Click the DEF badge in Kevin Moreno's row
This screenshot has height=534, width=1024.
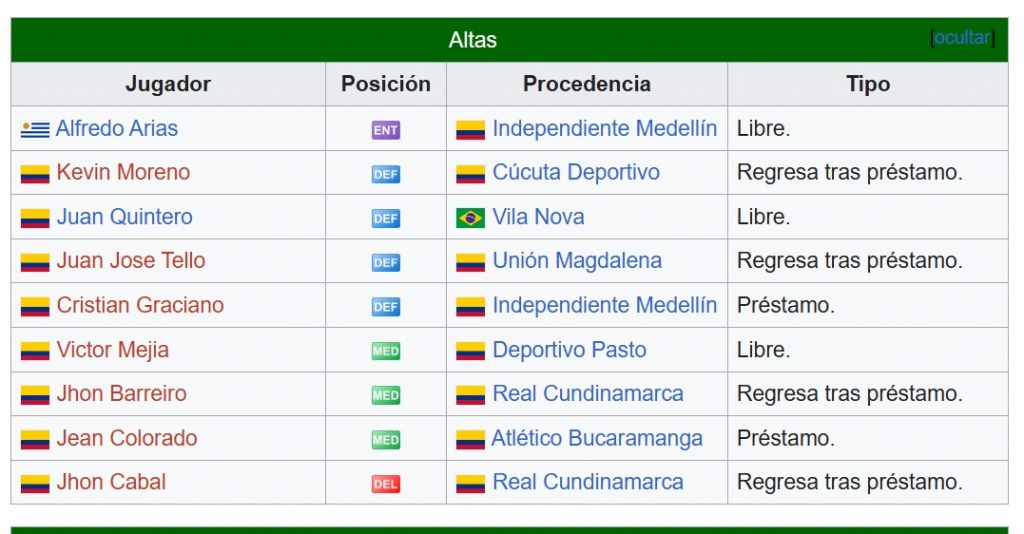click(x=385, y=174)
